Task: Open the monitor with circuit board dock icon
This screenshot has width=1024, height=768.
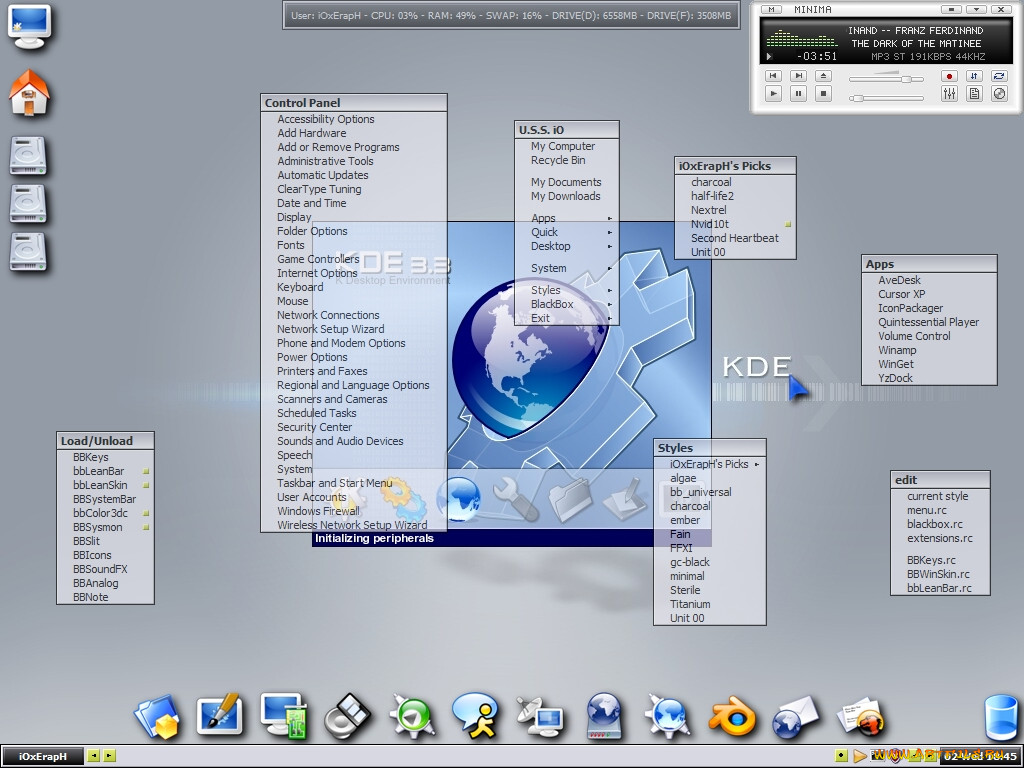Action: 284,716
